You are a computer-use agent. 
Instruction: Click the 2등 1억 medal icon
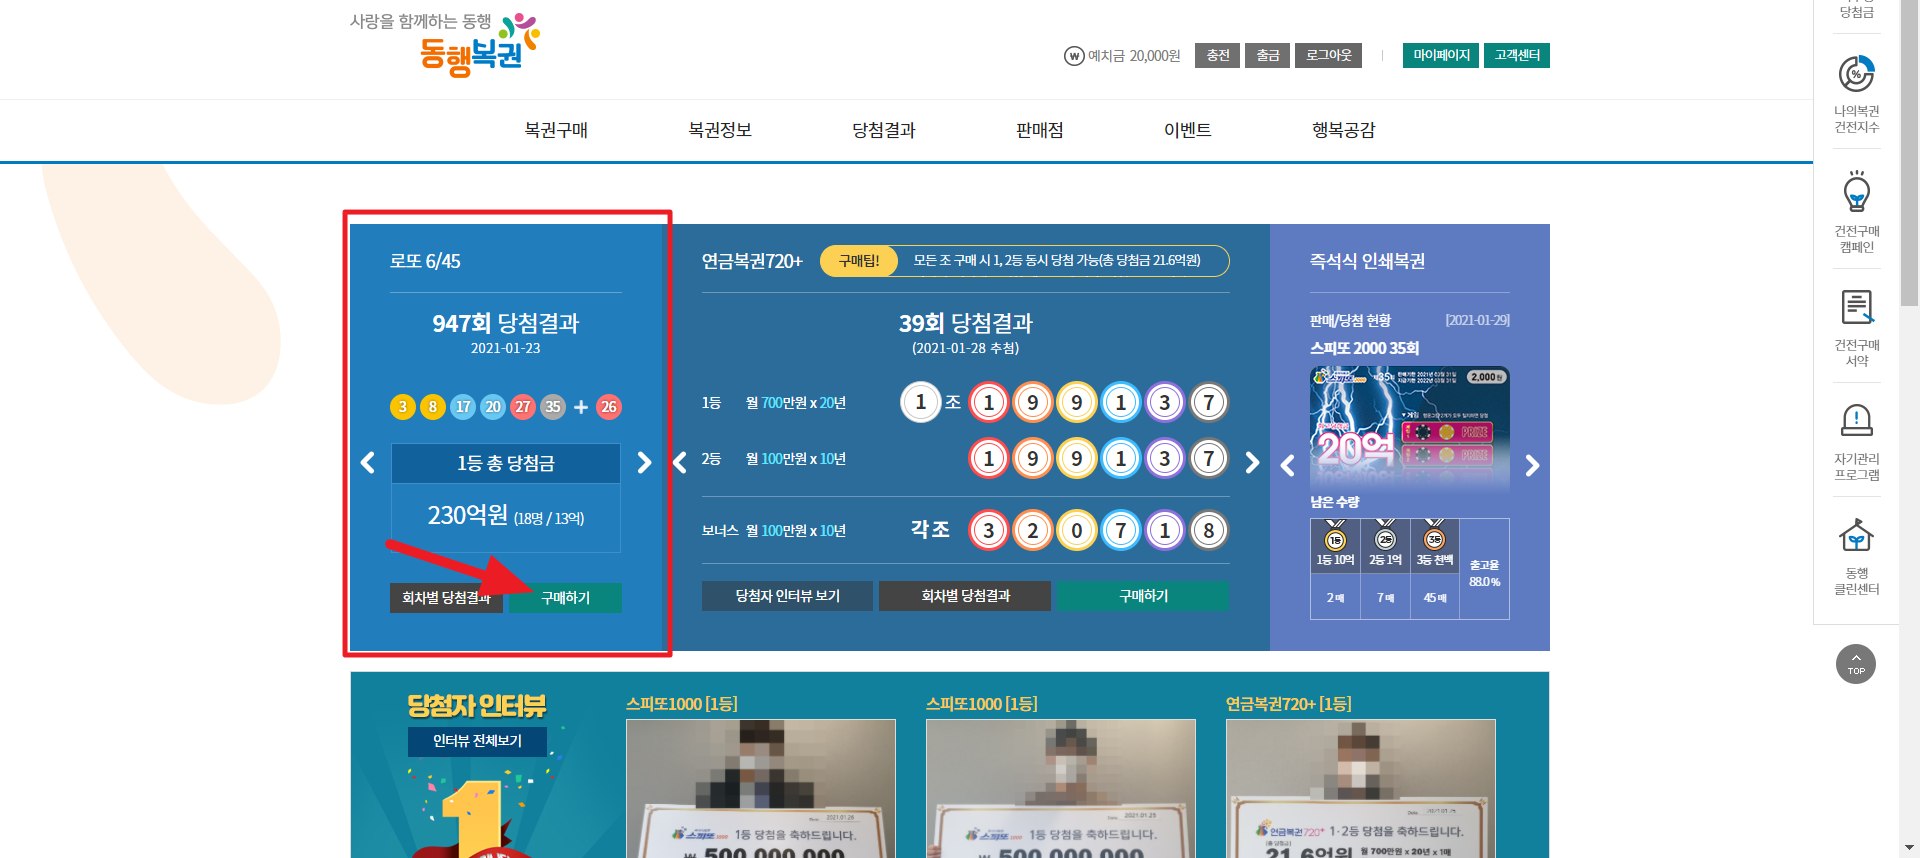(x=1385, y=538)
